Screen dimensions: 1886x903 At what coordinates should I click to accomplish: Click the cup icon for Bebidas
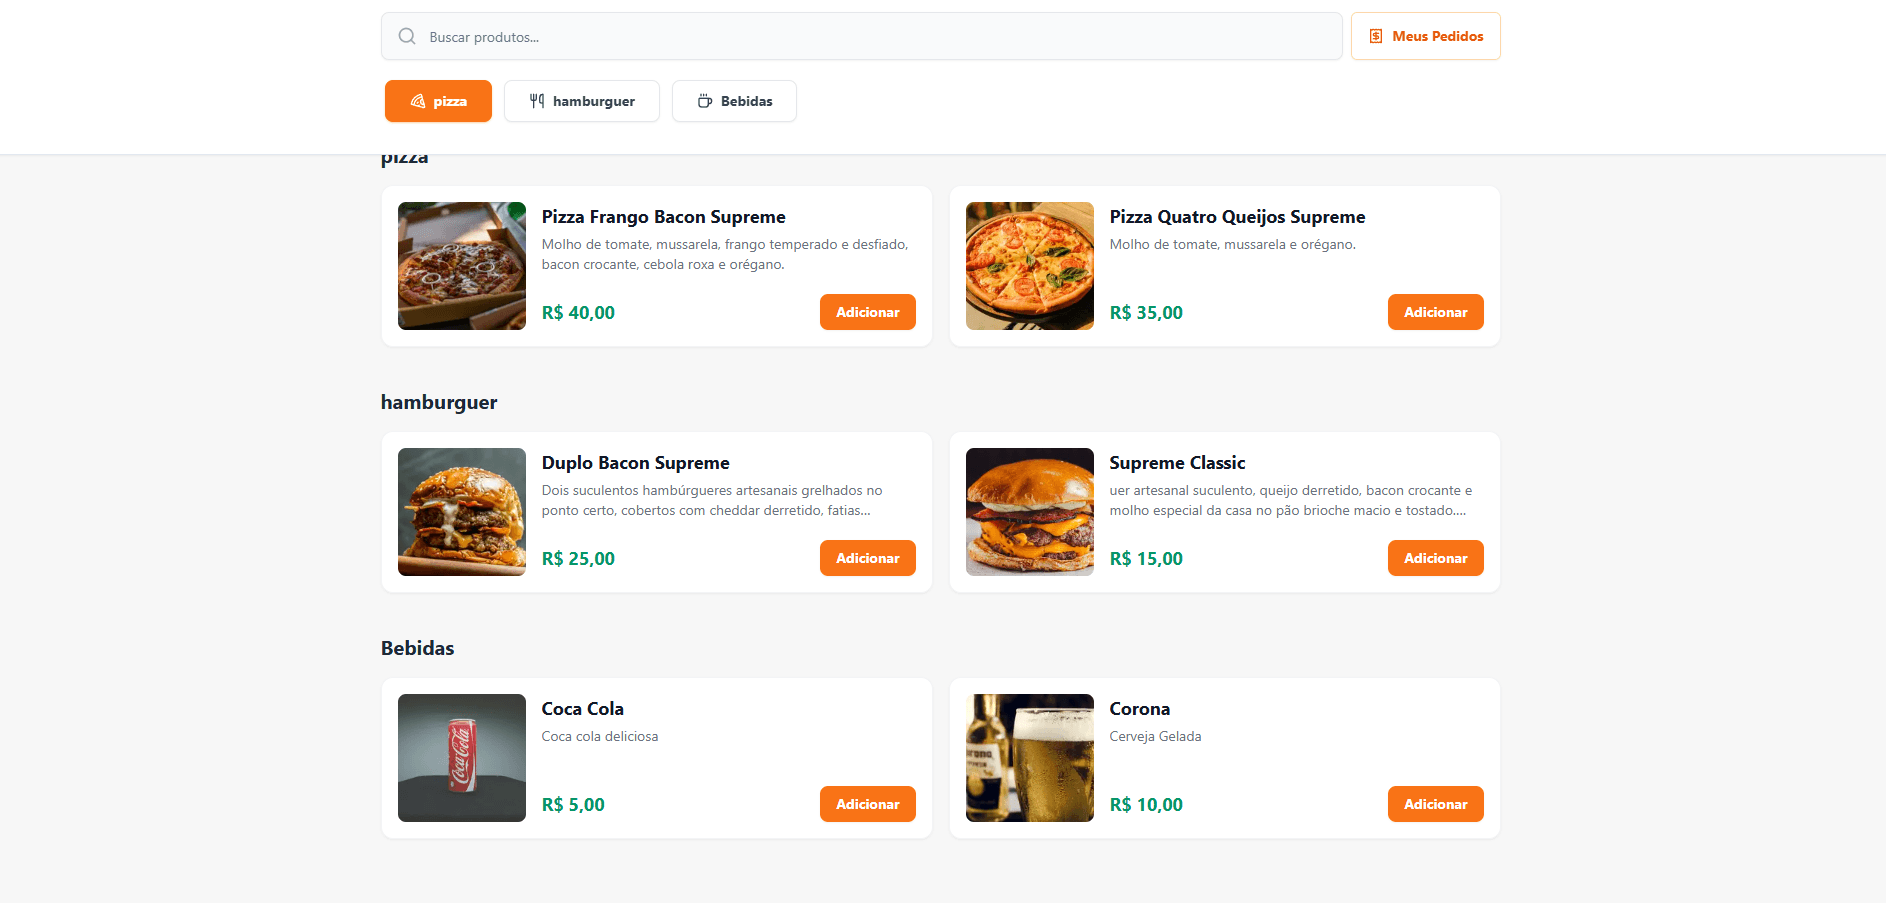point(705,101)
